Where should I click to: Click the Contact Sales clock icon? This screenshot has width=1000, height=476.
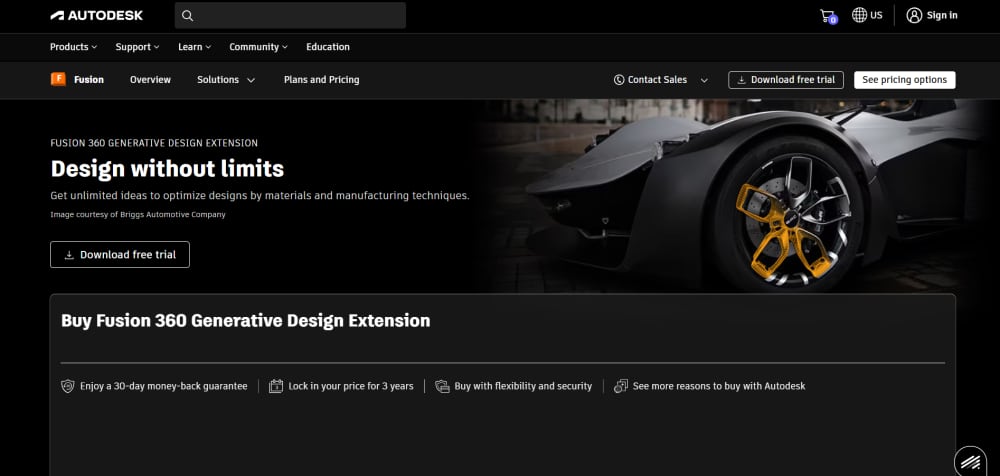point(619,80)
